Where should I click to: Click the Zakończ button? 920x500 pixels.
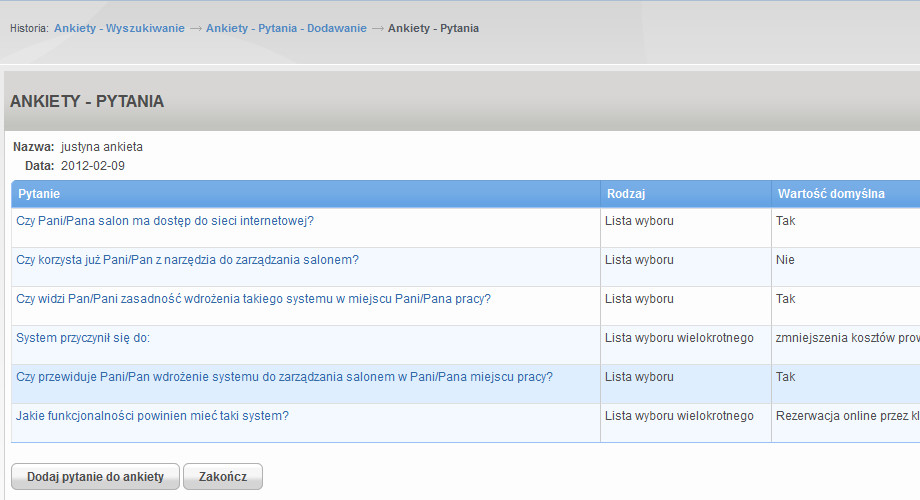pyautogui.click(x=223, y=477)
